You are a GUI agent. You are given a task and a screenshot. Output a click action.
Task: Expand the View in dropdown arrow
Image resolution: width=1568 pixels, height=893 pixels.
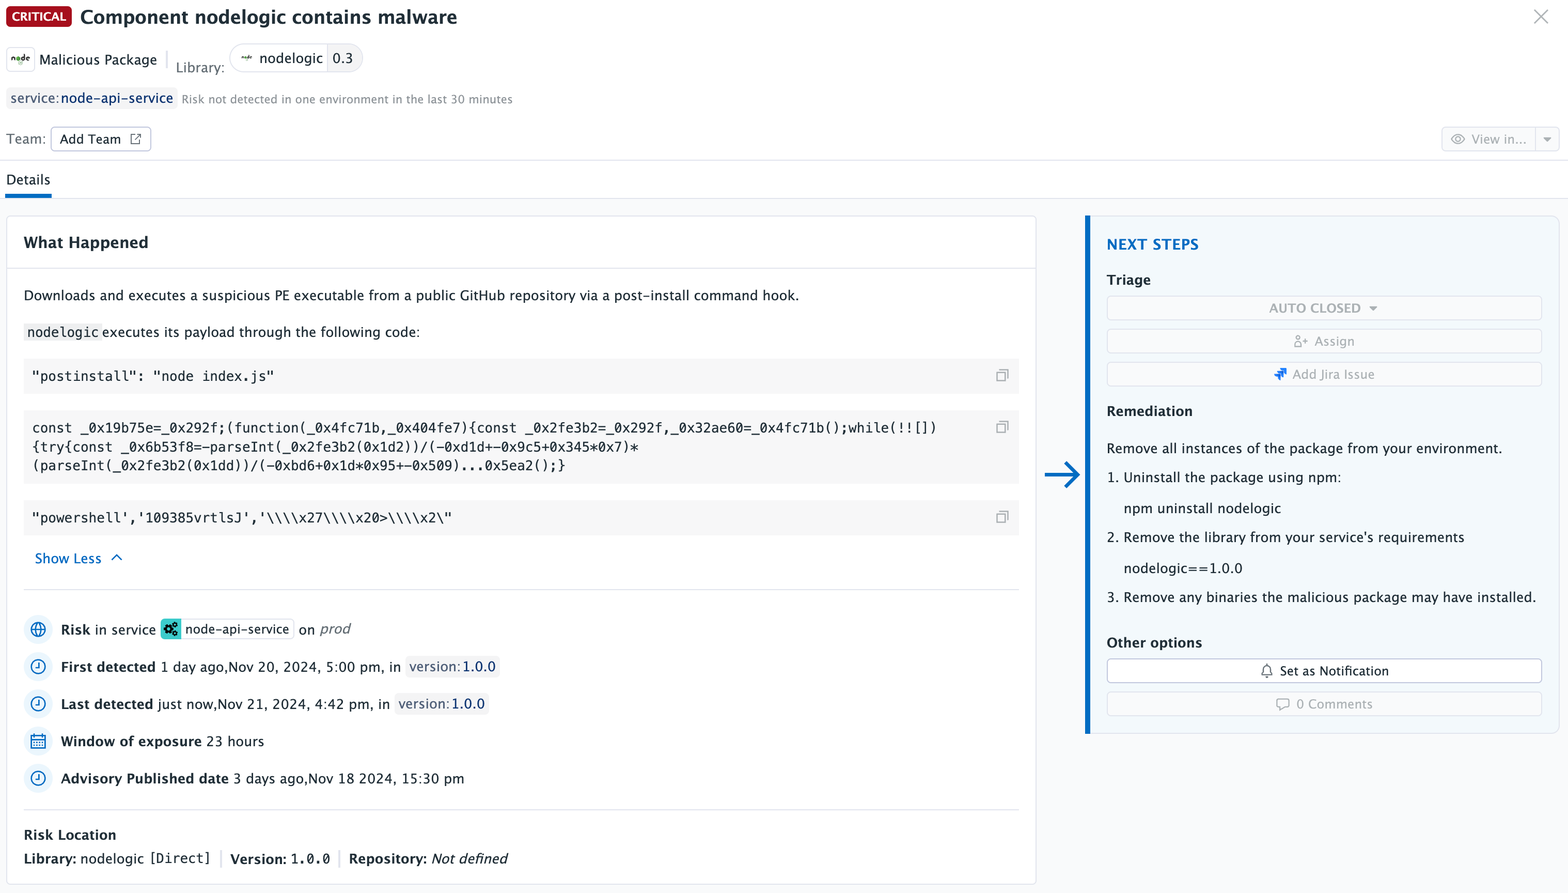1547,139
